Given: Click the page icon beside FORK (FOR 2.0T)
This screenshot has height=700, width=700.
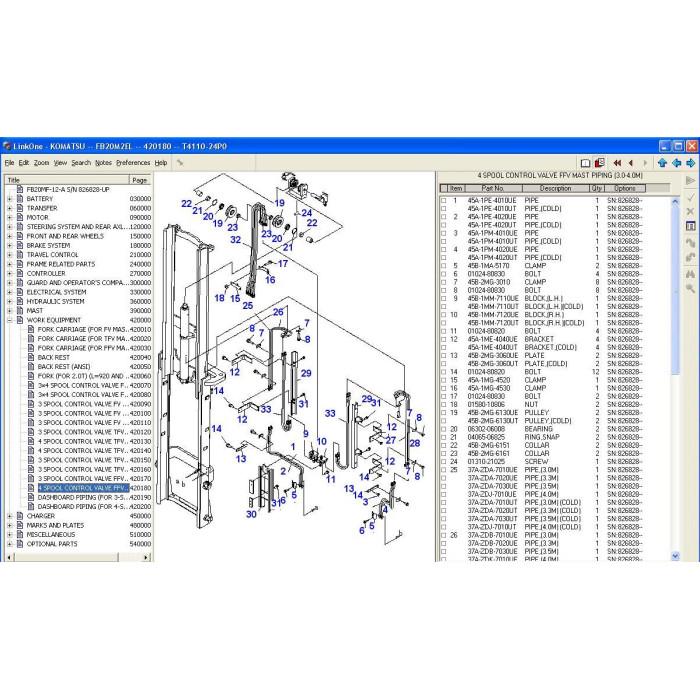Looking at the screenshot, I should pyautogui.click(x=31, y=376).
